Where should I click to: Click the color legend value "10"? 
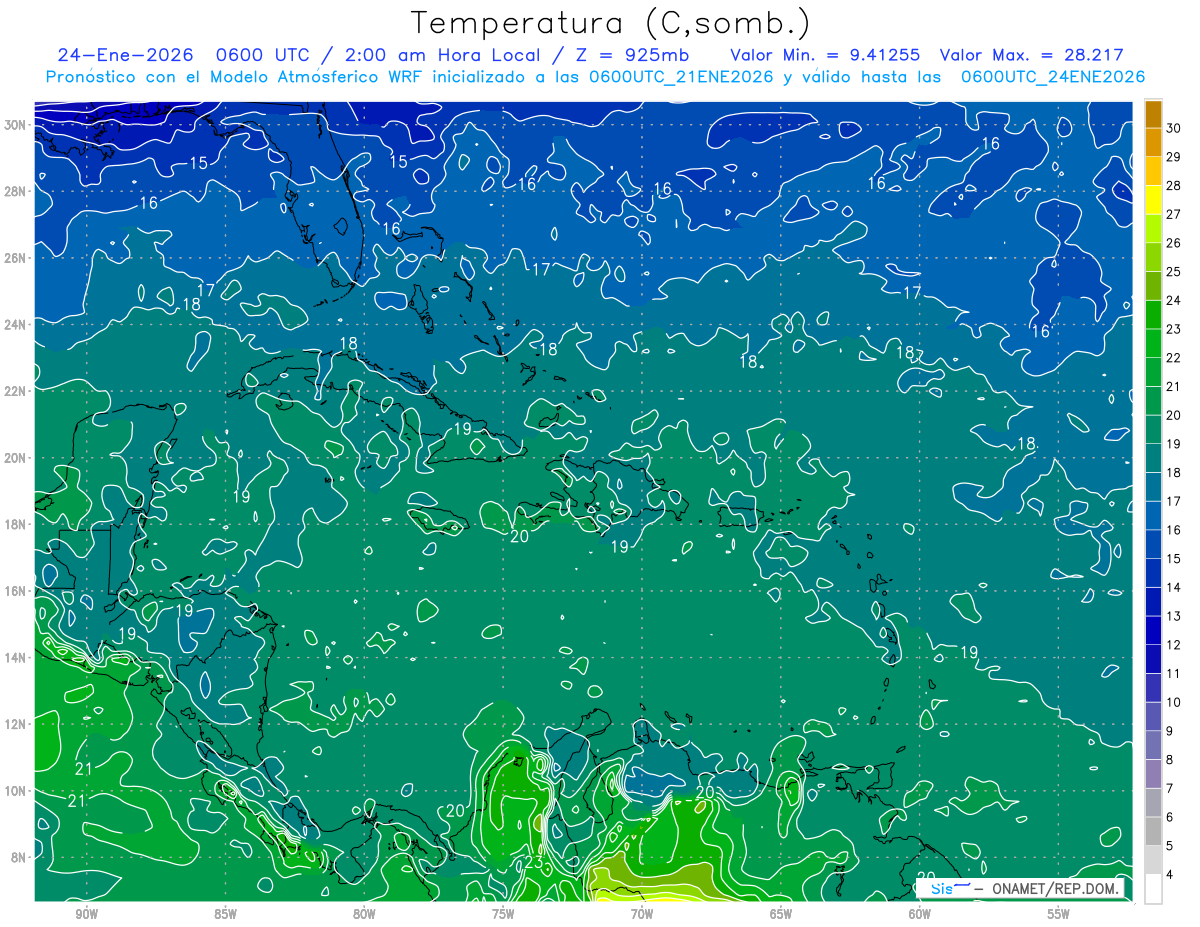click(1174, 702)
